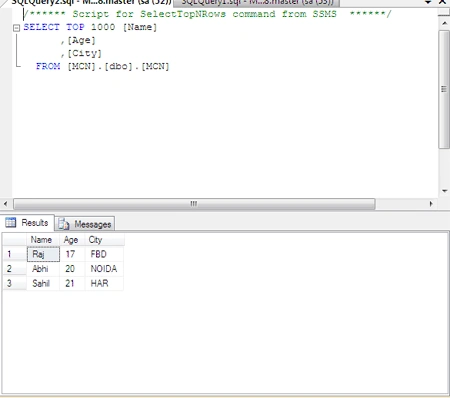
Task: Switch to the Messages tab
Action: [x=85, y=224]
